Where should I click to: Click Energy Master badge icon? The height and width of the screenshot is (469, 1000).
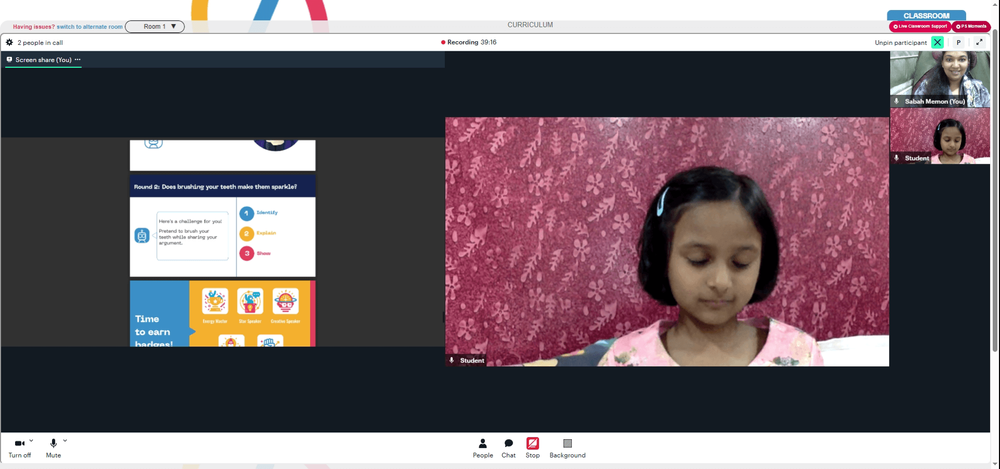tap(215, 301)
